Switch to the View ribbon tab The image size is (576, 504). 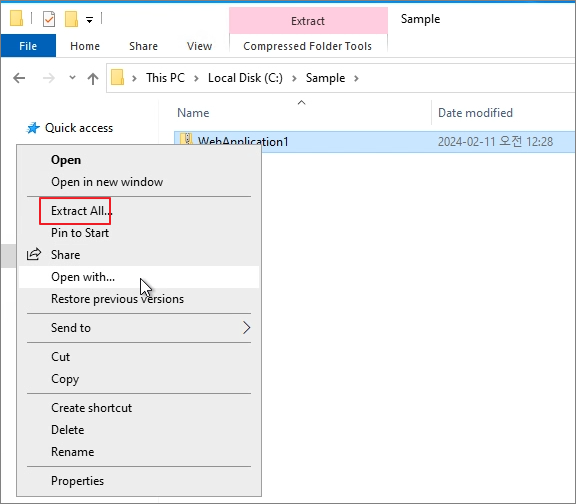[199, 46]
